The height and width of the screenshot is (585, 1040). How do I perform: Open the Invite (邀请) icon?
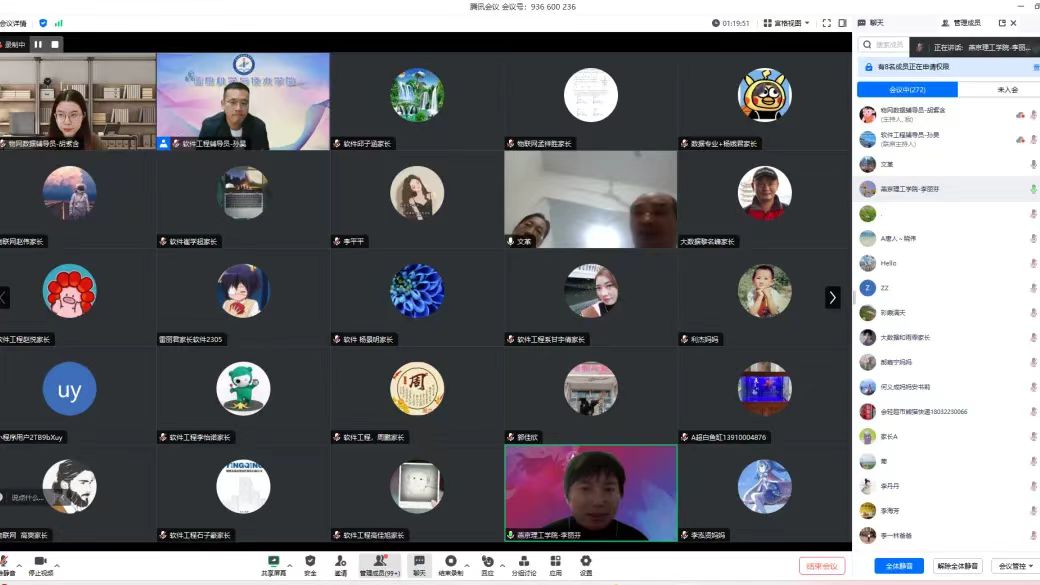click(341, 564)
